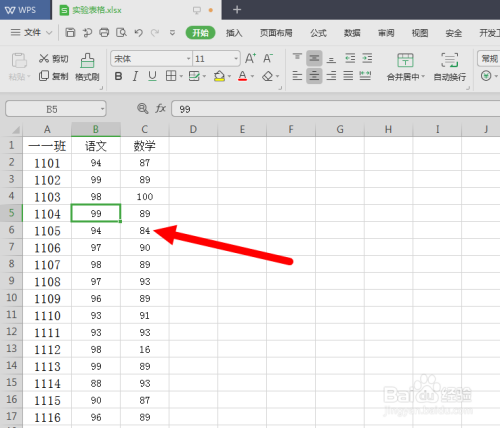Switch to the 公式 ribbon tab
500x428 pixels.
[x=318, y=33]
